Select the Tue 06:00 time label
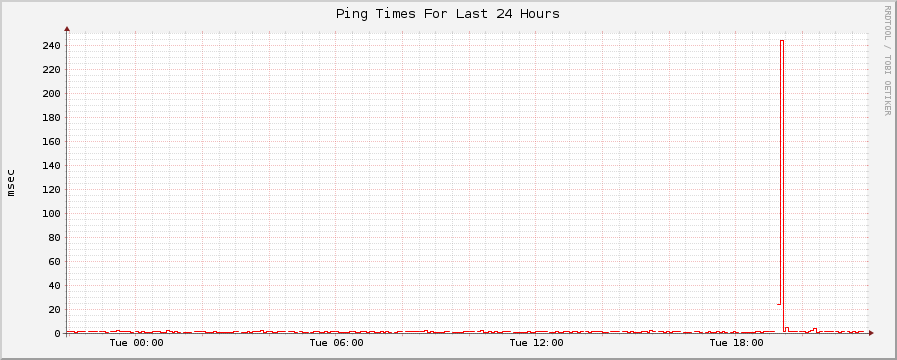Image resolution: width=897 pixels, height=360 pixels. pos(336,343)
